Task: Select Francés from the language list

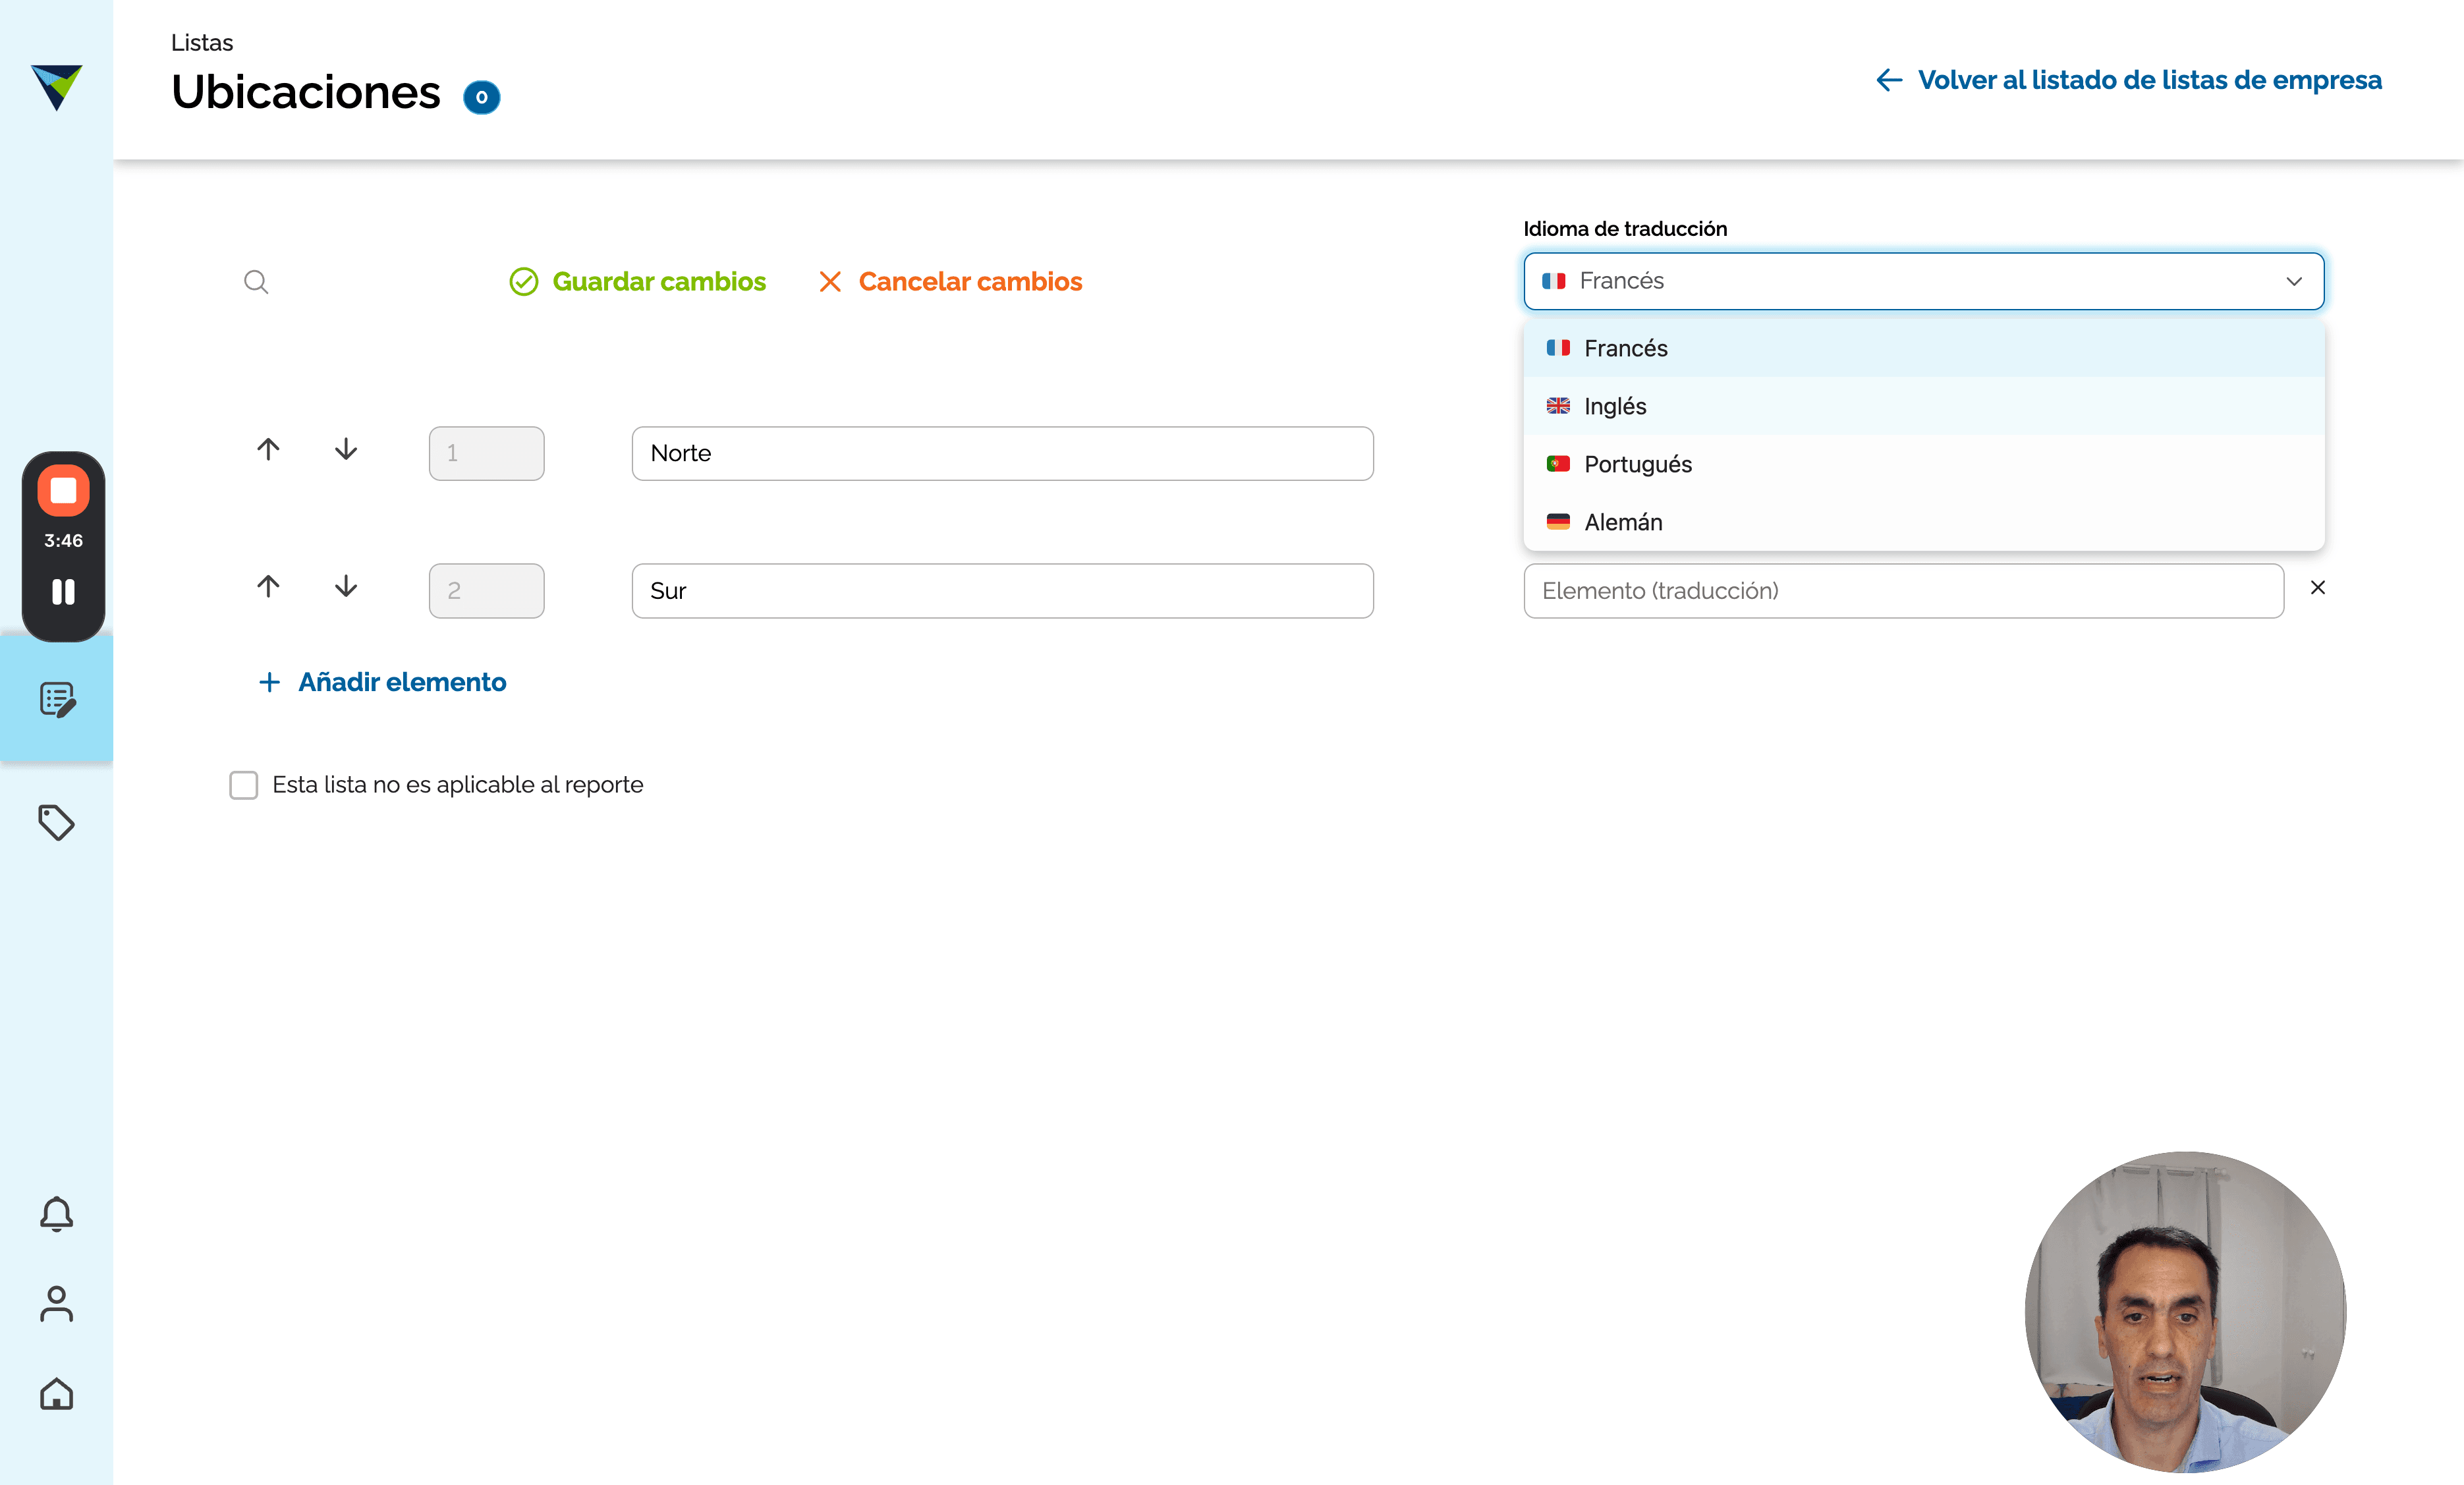Action: tap(1923, 348)
